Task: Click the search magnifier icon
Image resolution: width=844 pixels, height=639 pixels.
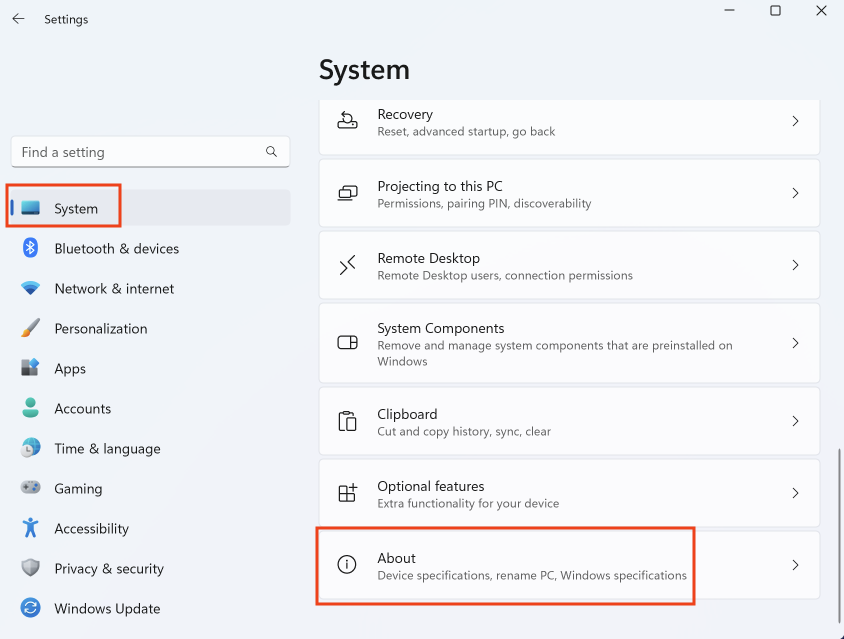Action: tap(271, 152)
